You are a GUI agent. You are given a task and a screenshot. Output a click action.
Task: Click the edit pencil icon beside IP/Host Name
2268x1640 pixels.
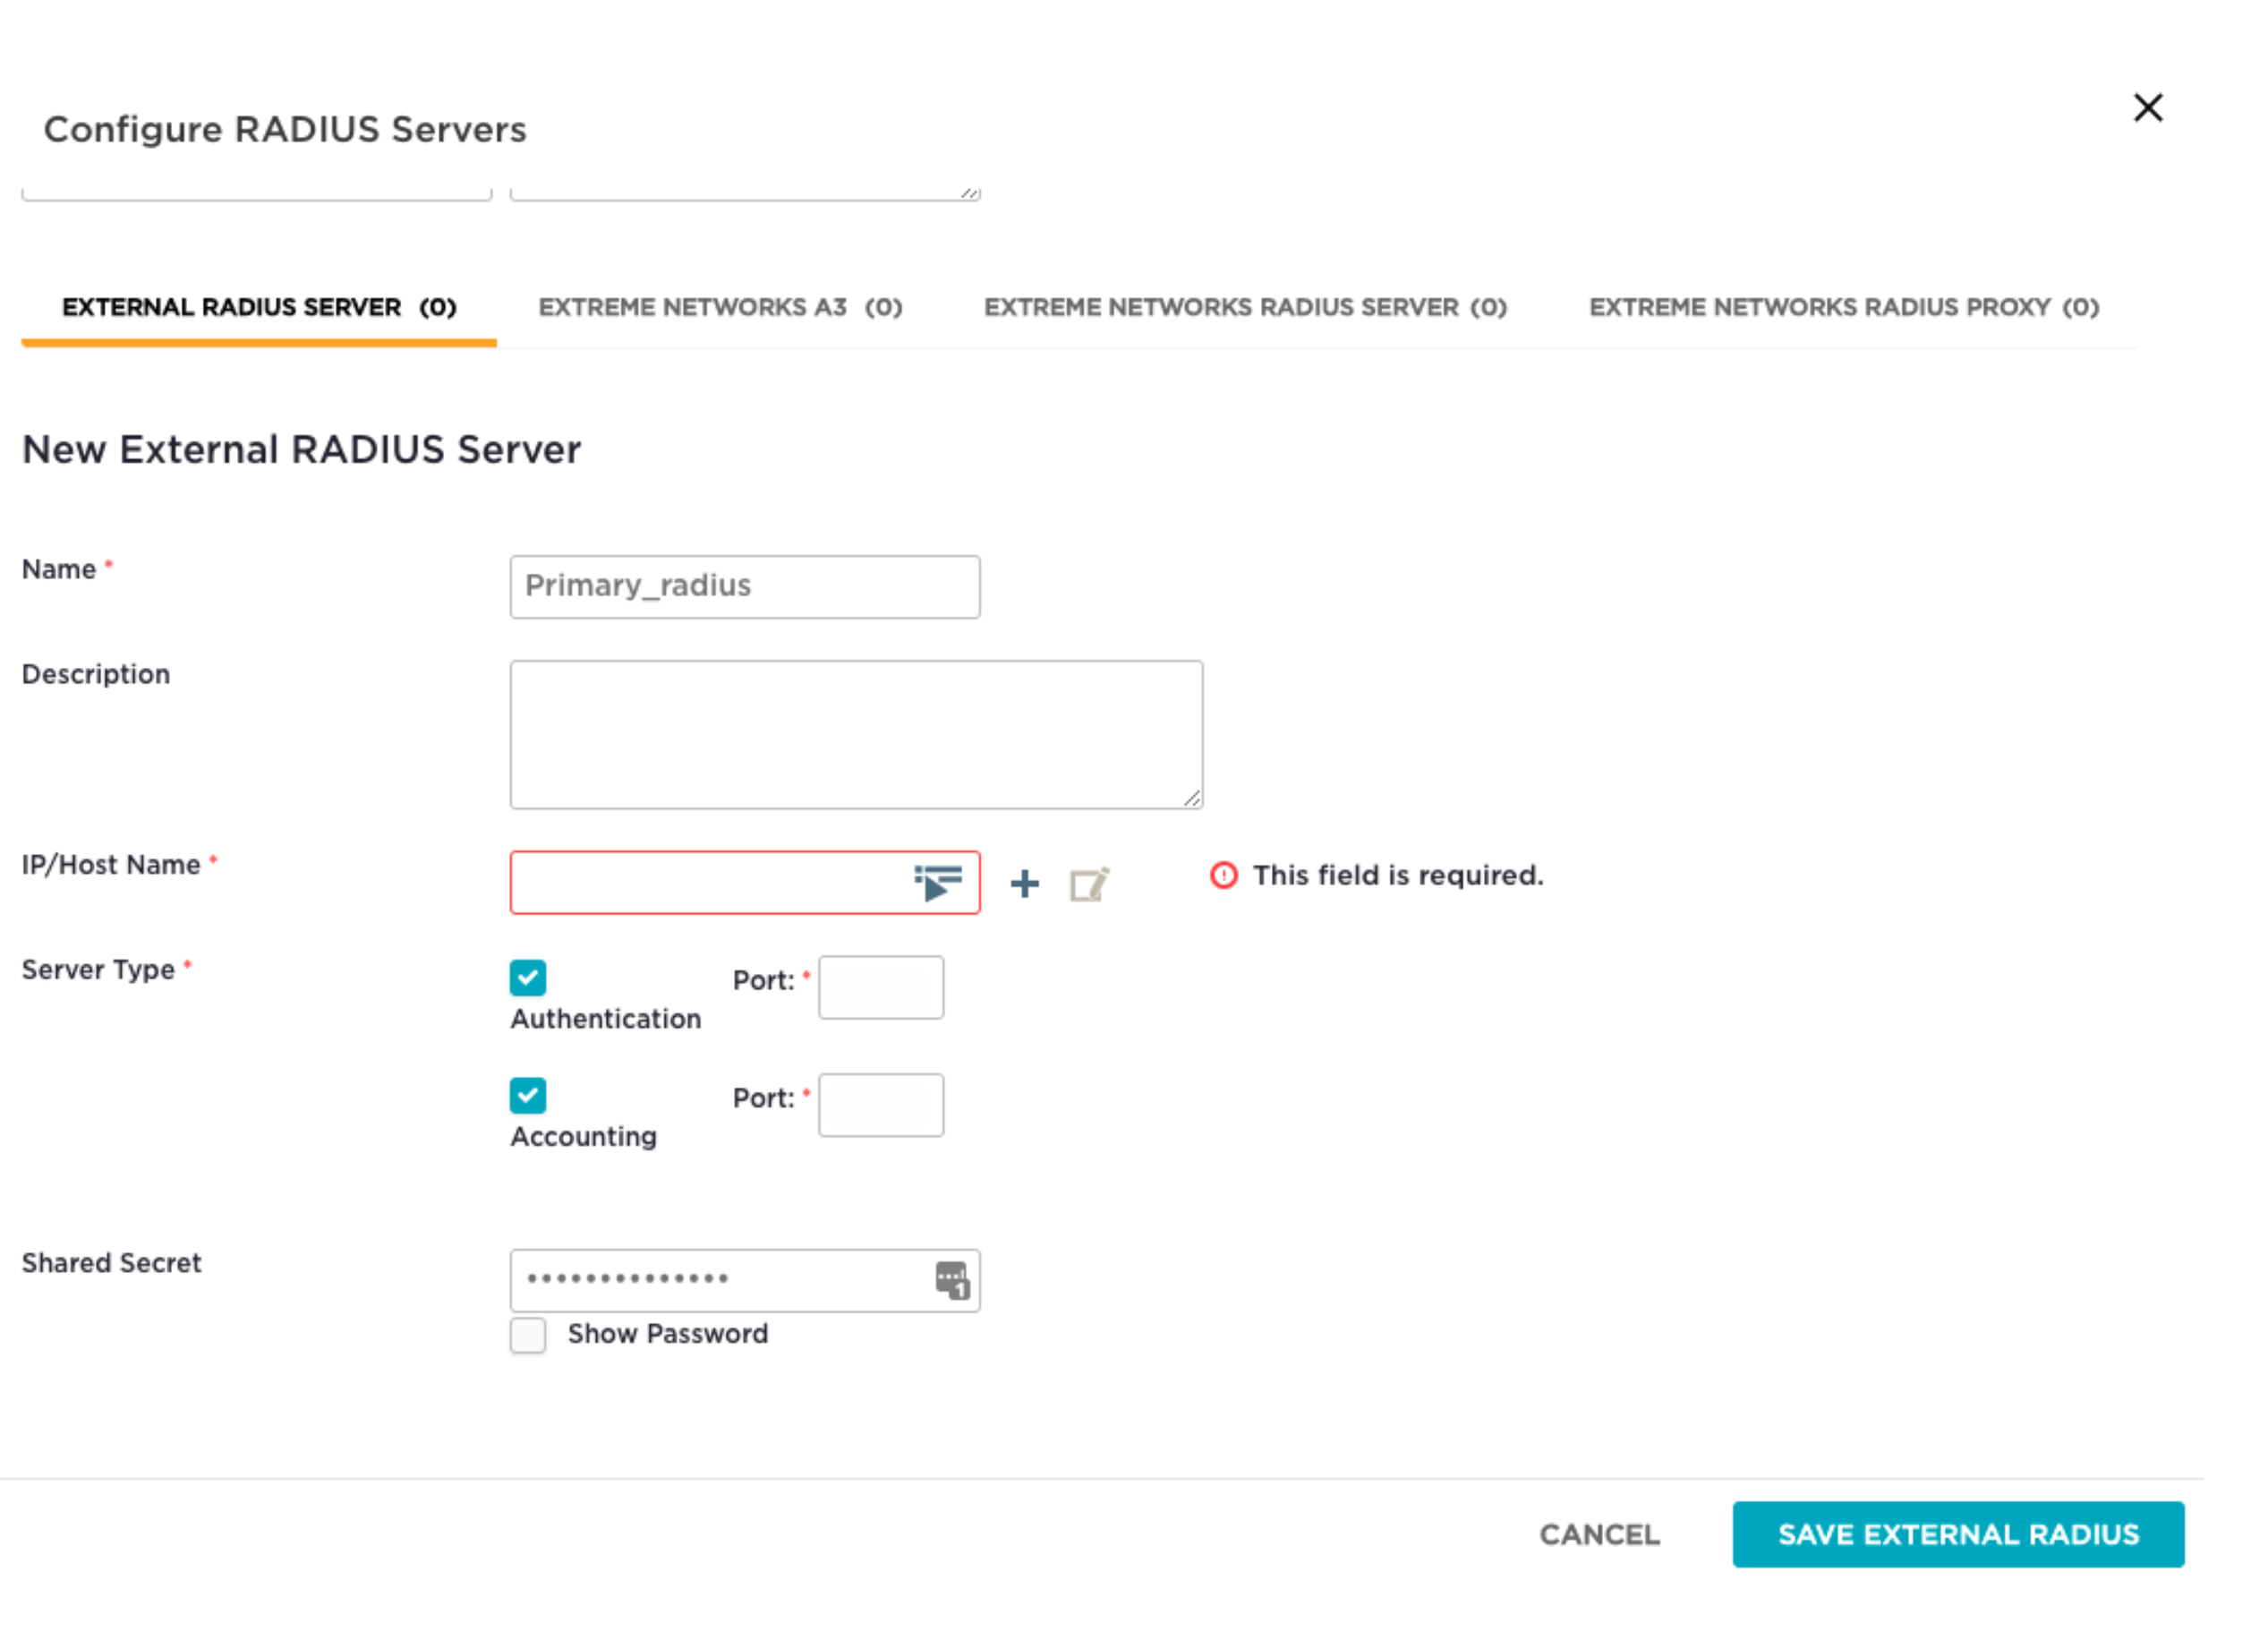pos(1089,883)
